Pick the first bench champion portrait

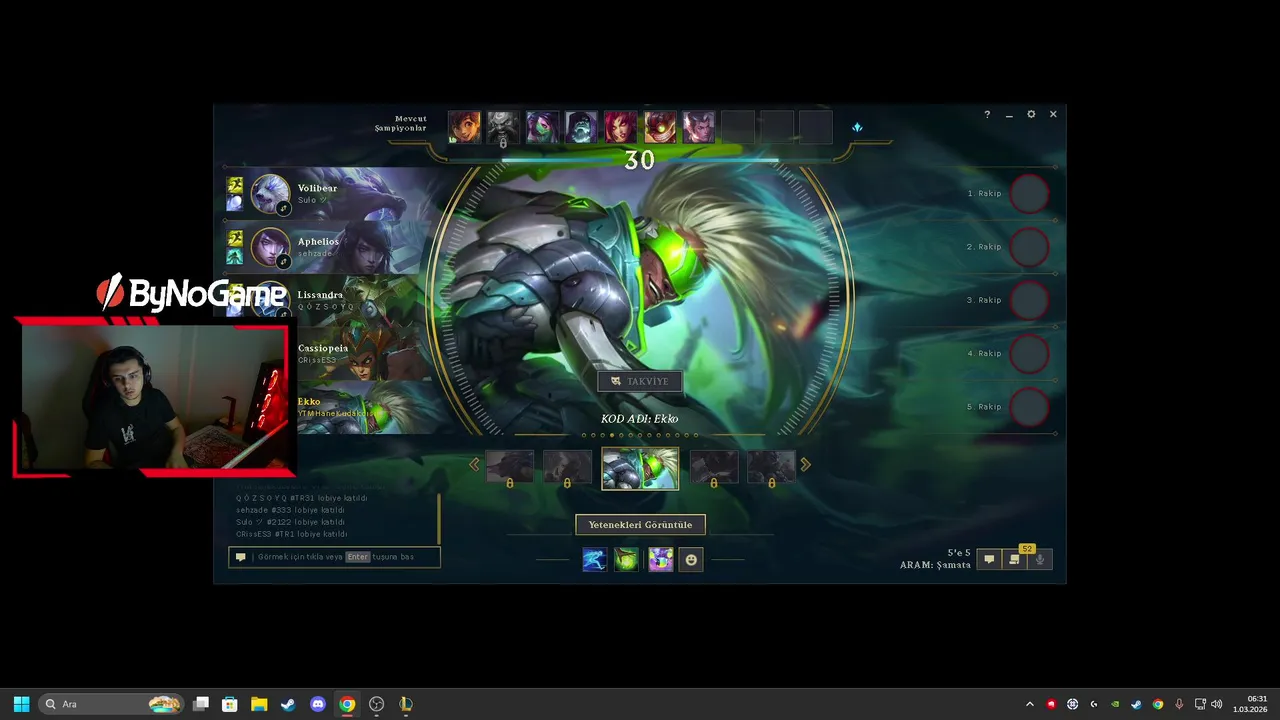pyautogui.click(x=464, y=127)
